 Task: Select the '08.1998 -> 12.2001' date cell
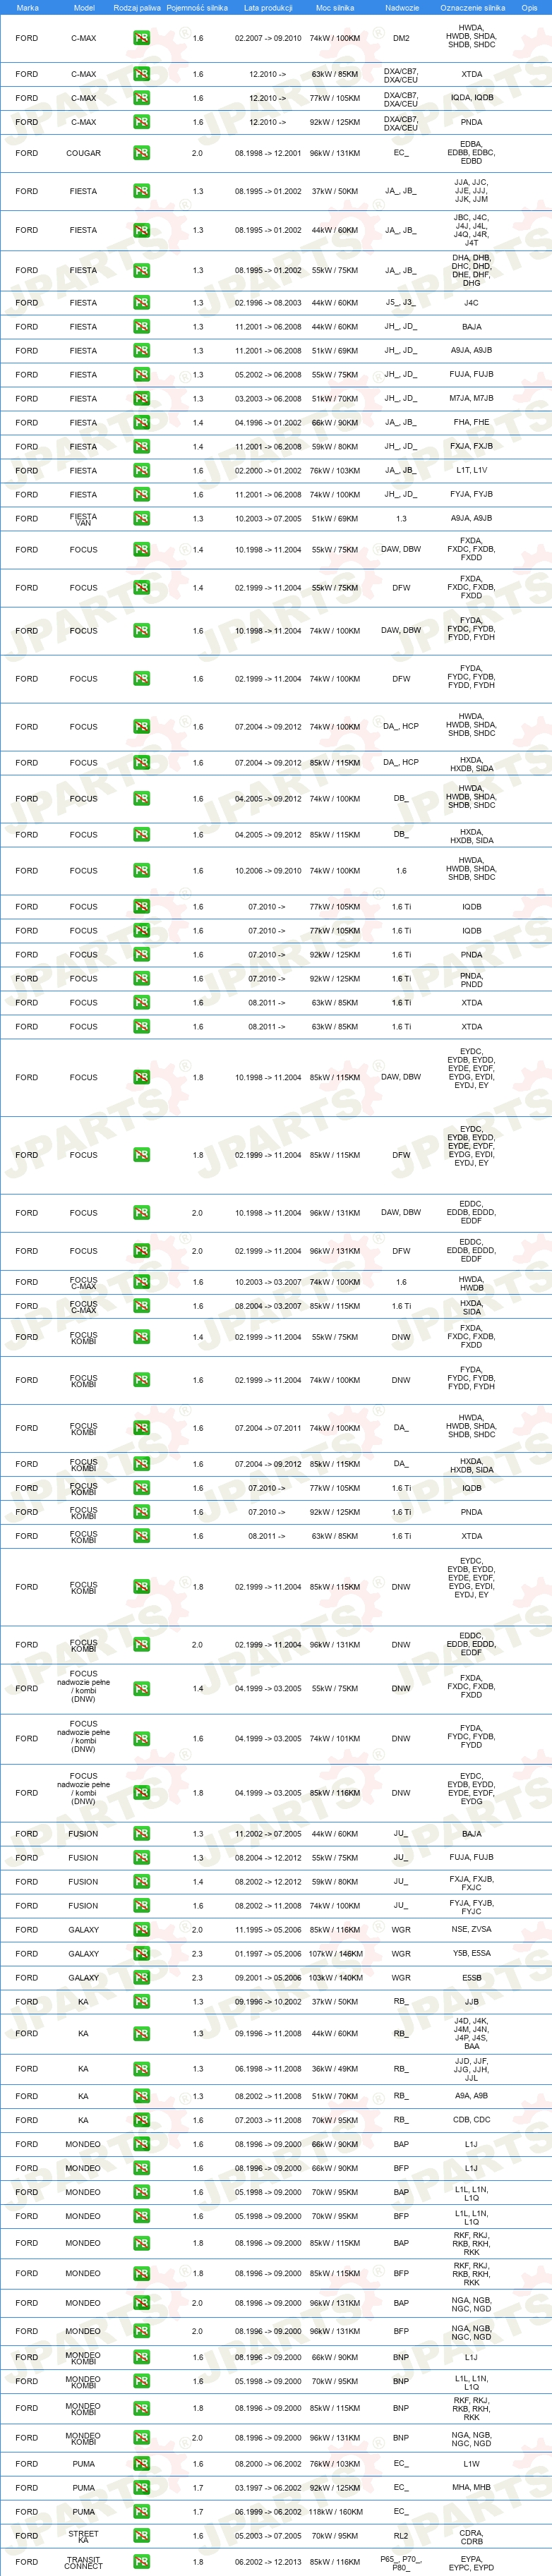(x=268, y=153)
